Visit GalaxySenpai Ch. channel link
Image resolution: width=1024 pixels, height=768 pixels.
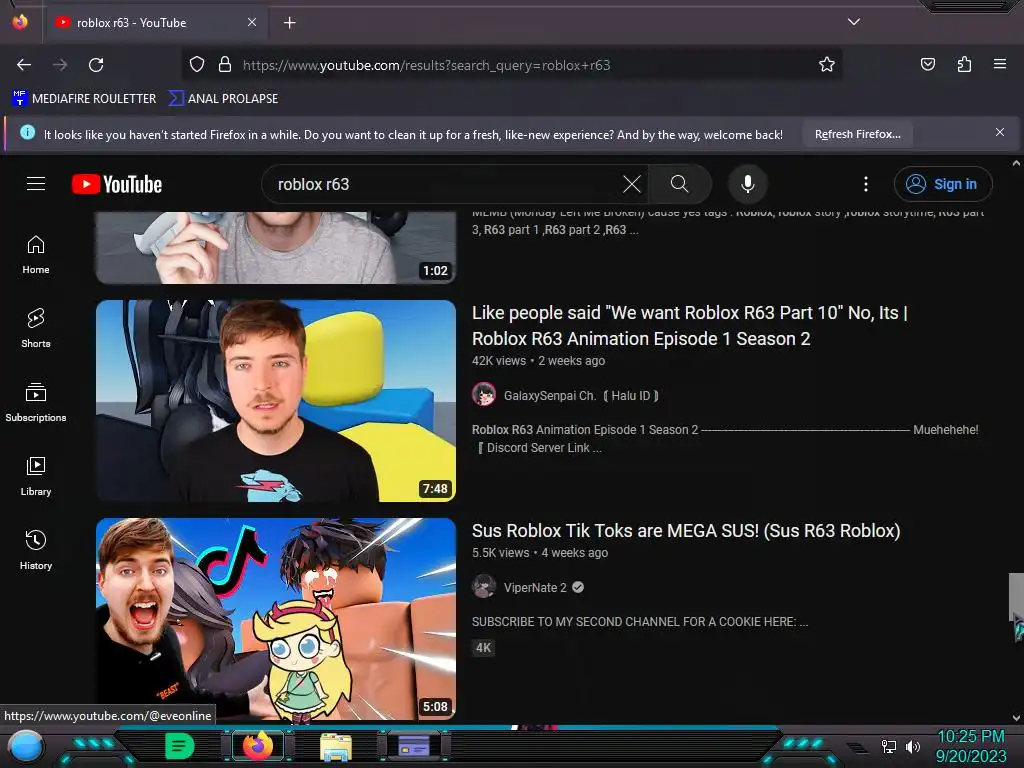pos(581,396)
